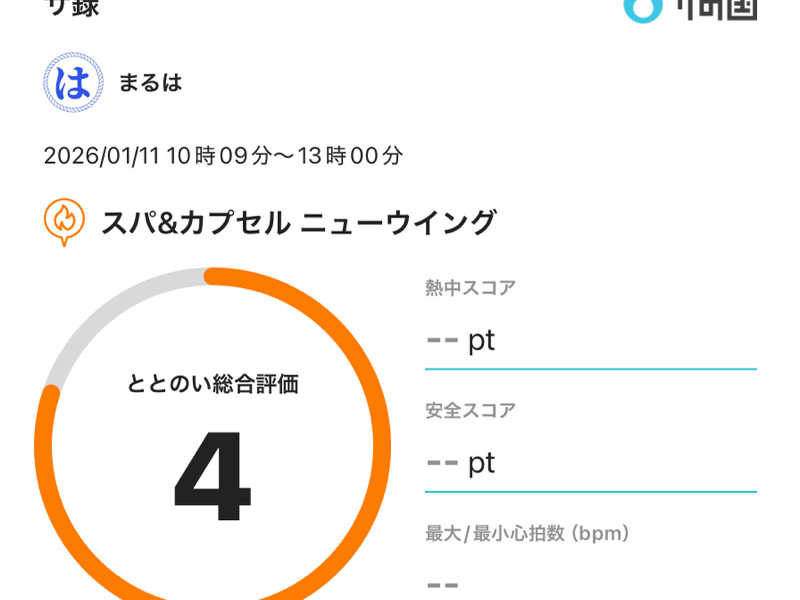Select the 安全スコア pt value field
This screenshot has height=600, width=800.
pyautogui.click(x=590, y=462)
